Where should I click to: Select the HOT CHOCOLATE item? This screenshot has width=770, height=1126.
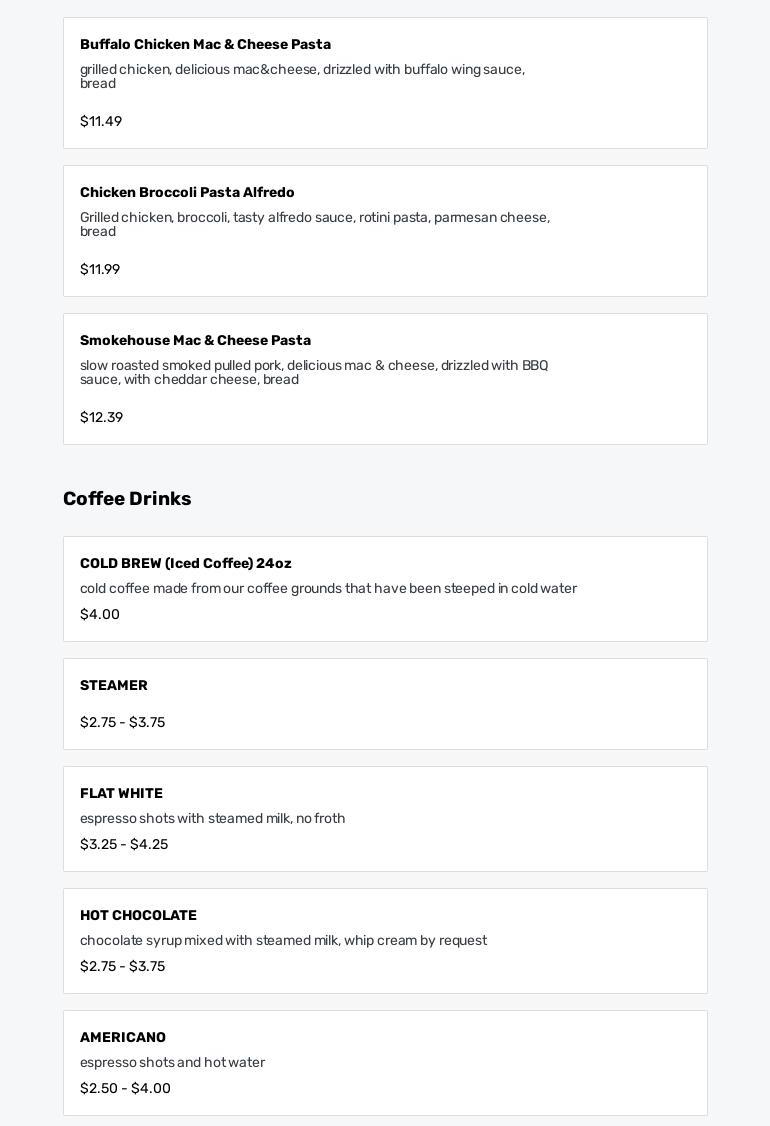(385, 941)
